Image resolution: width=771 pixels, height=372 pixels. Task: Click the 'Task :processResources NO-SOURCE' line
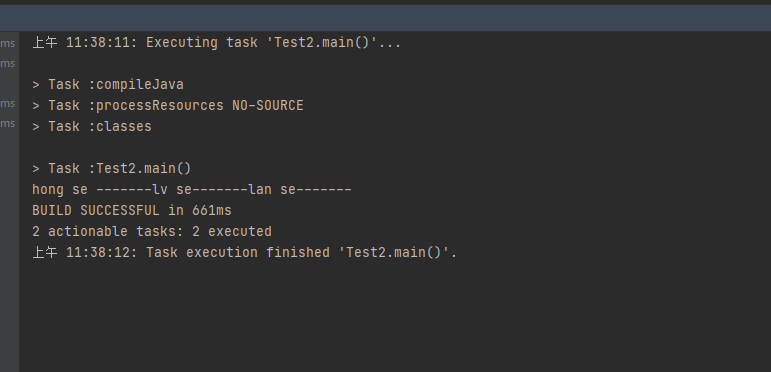coord(168,106)
